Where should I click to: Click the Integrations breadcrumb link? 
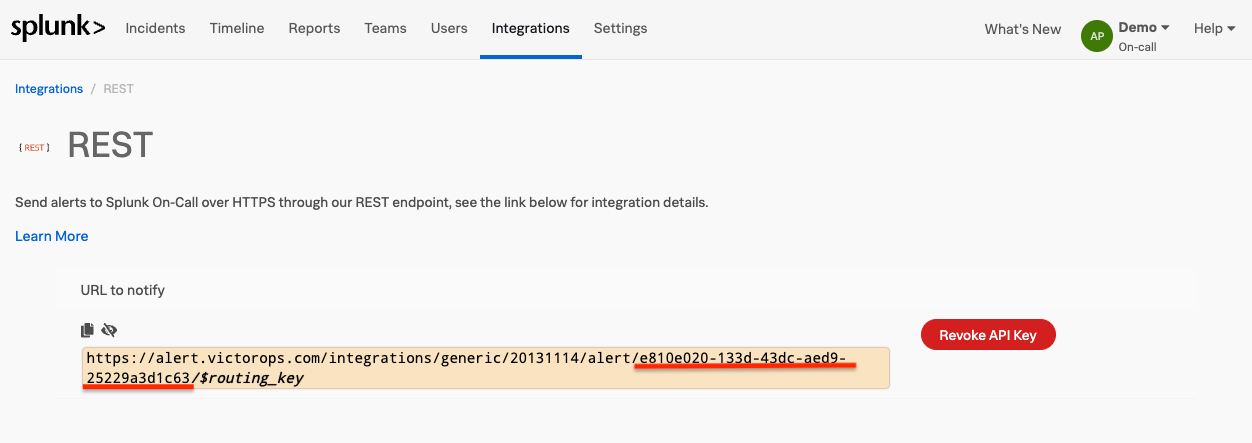(x=49, y=89)
